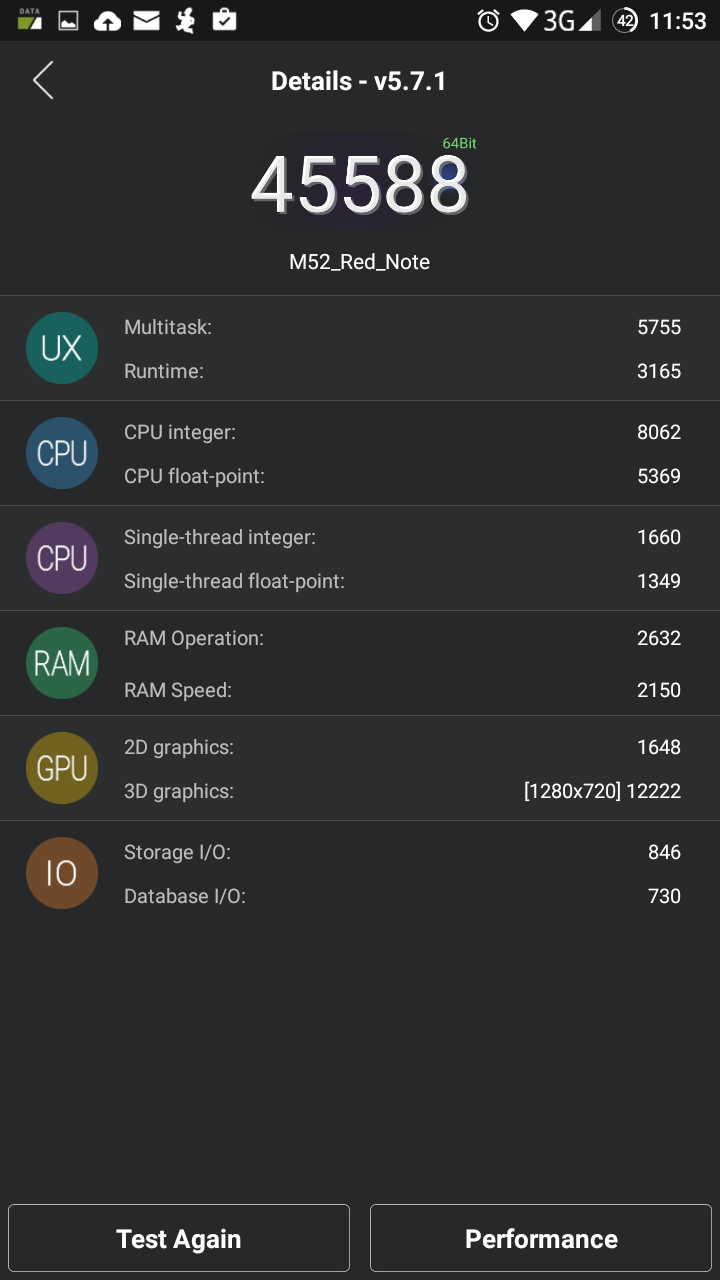Image resolution: width=720 pixels, height=1280 pixels.
Task: Tap the teal UX category icon
Action: (62, 348)
